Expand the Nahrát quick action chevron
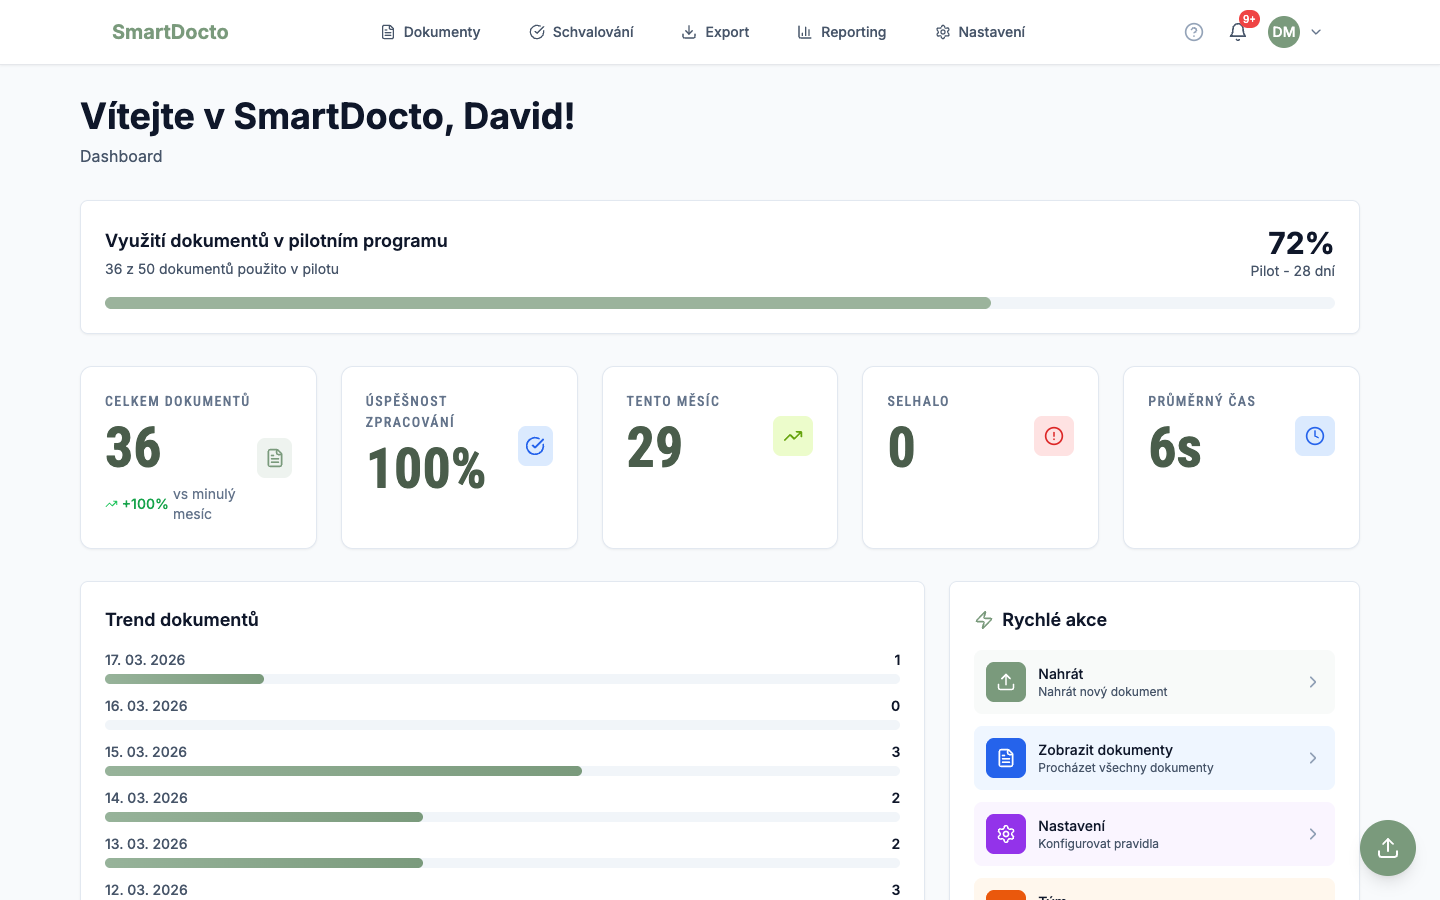 coord(1313,682)
